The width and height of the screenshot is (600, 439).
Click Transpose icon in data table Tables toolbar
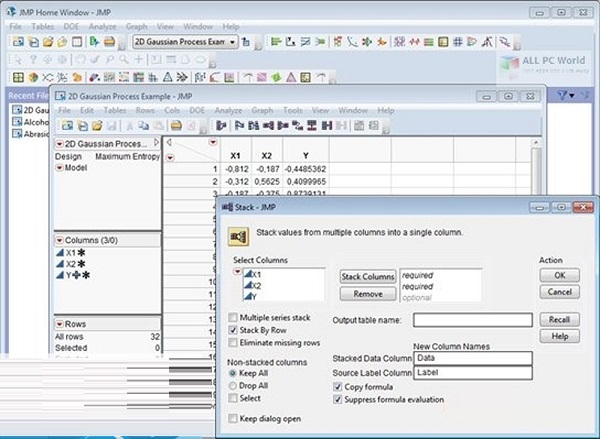coord(297,125)
